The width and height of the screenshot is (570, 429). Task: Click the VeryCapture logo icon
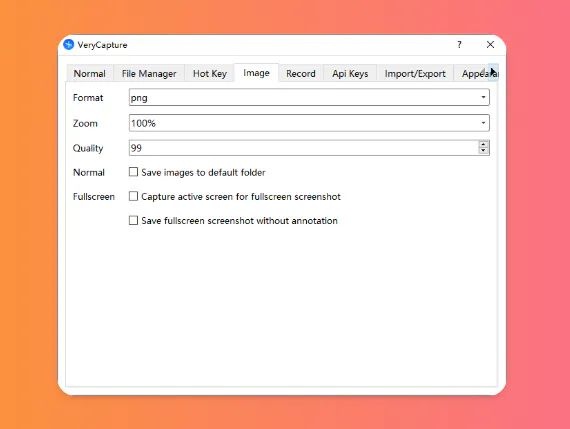pyautogui.click(x=68, y=44)
